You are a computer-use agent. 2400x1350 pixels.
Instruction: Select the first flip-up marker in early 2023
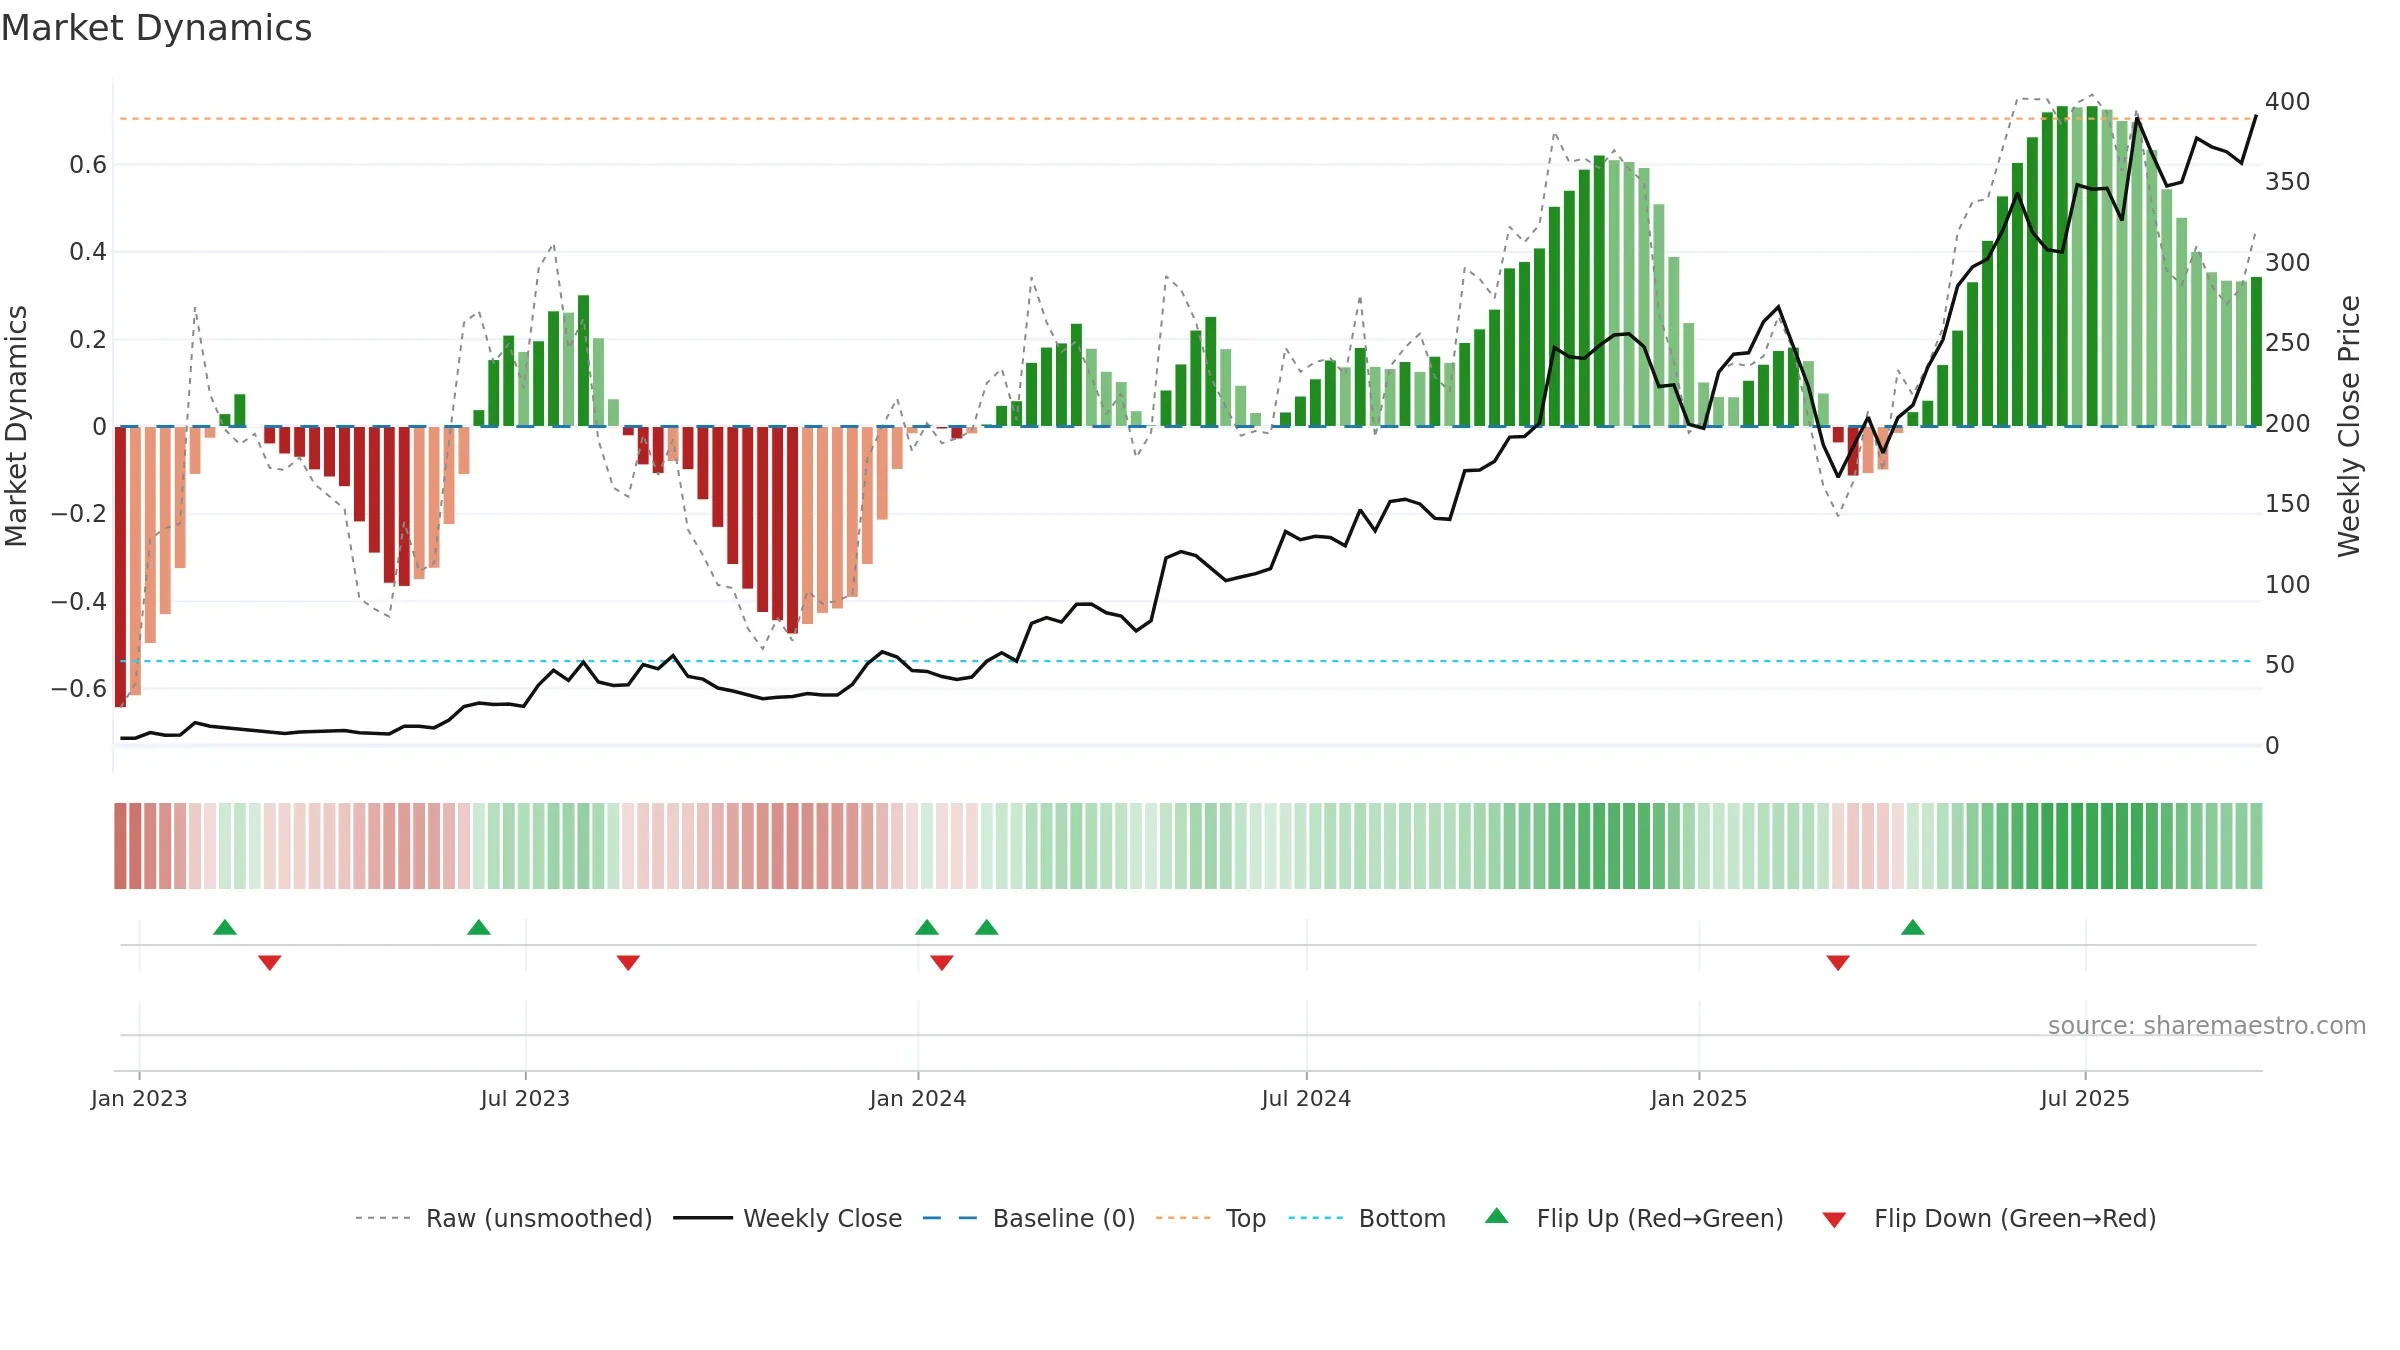pos(225,927)
